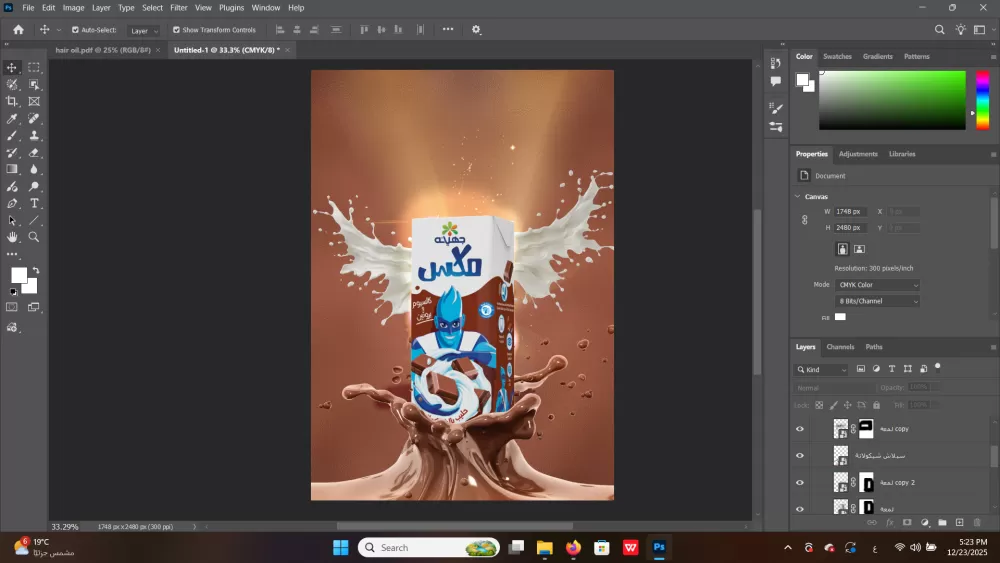Select the Pen tool

tap(12, 203)
